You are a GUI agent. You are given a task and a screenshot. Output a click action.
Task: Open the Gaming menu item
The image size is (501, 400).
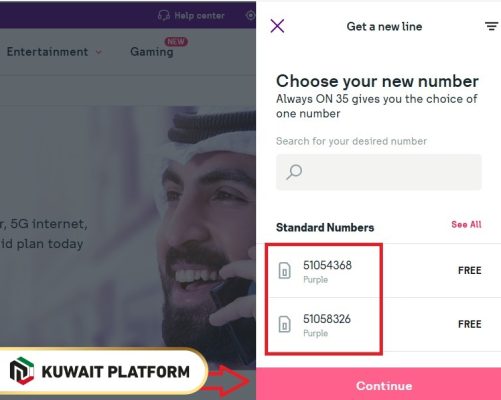tap(152, 52)
